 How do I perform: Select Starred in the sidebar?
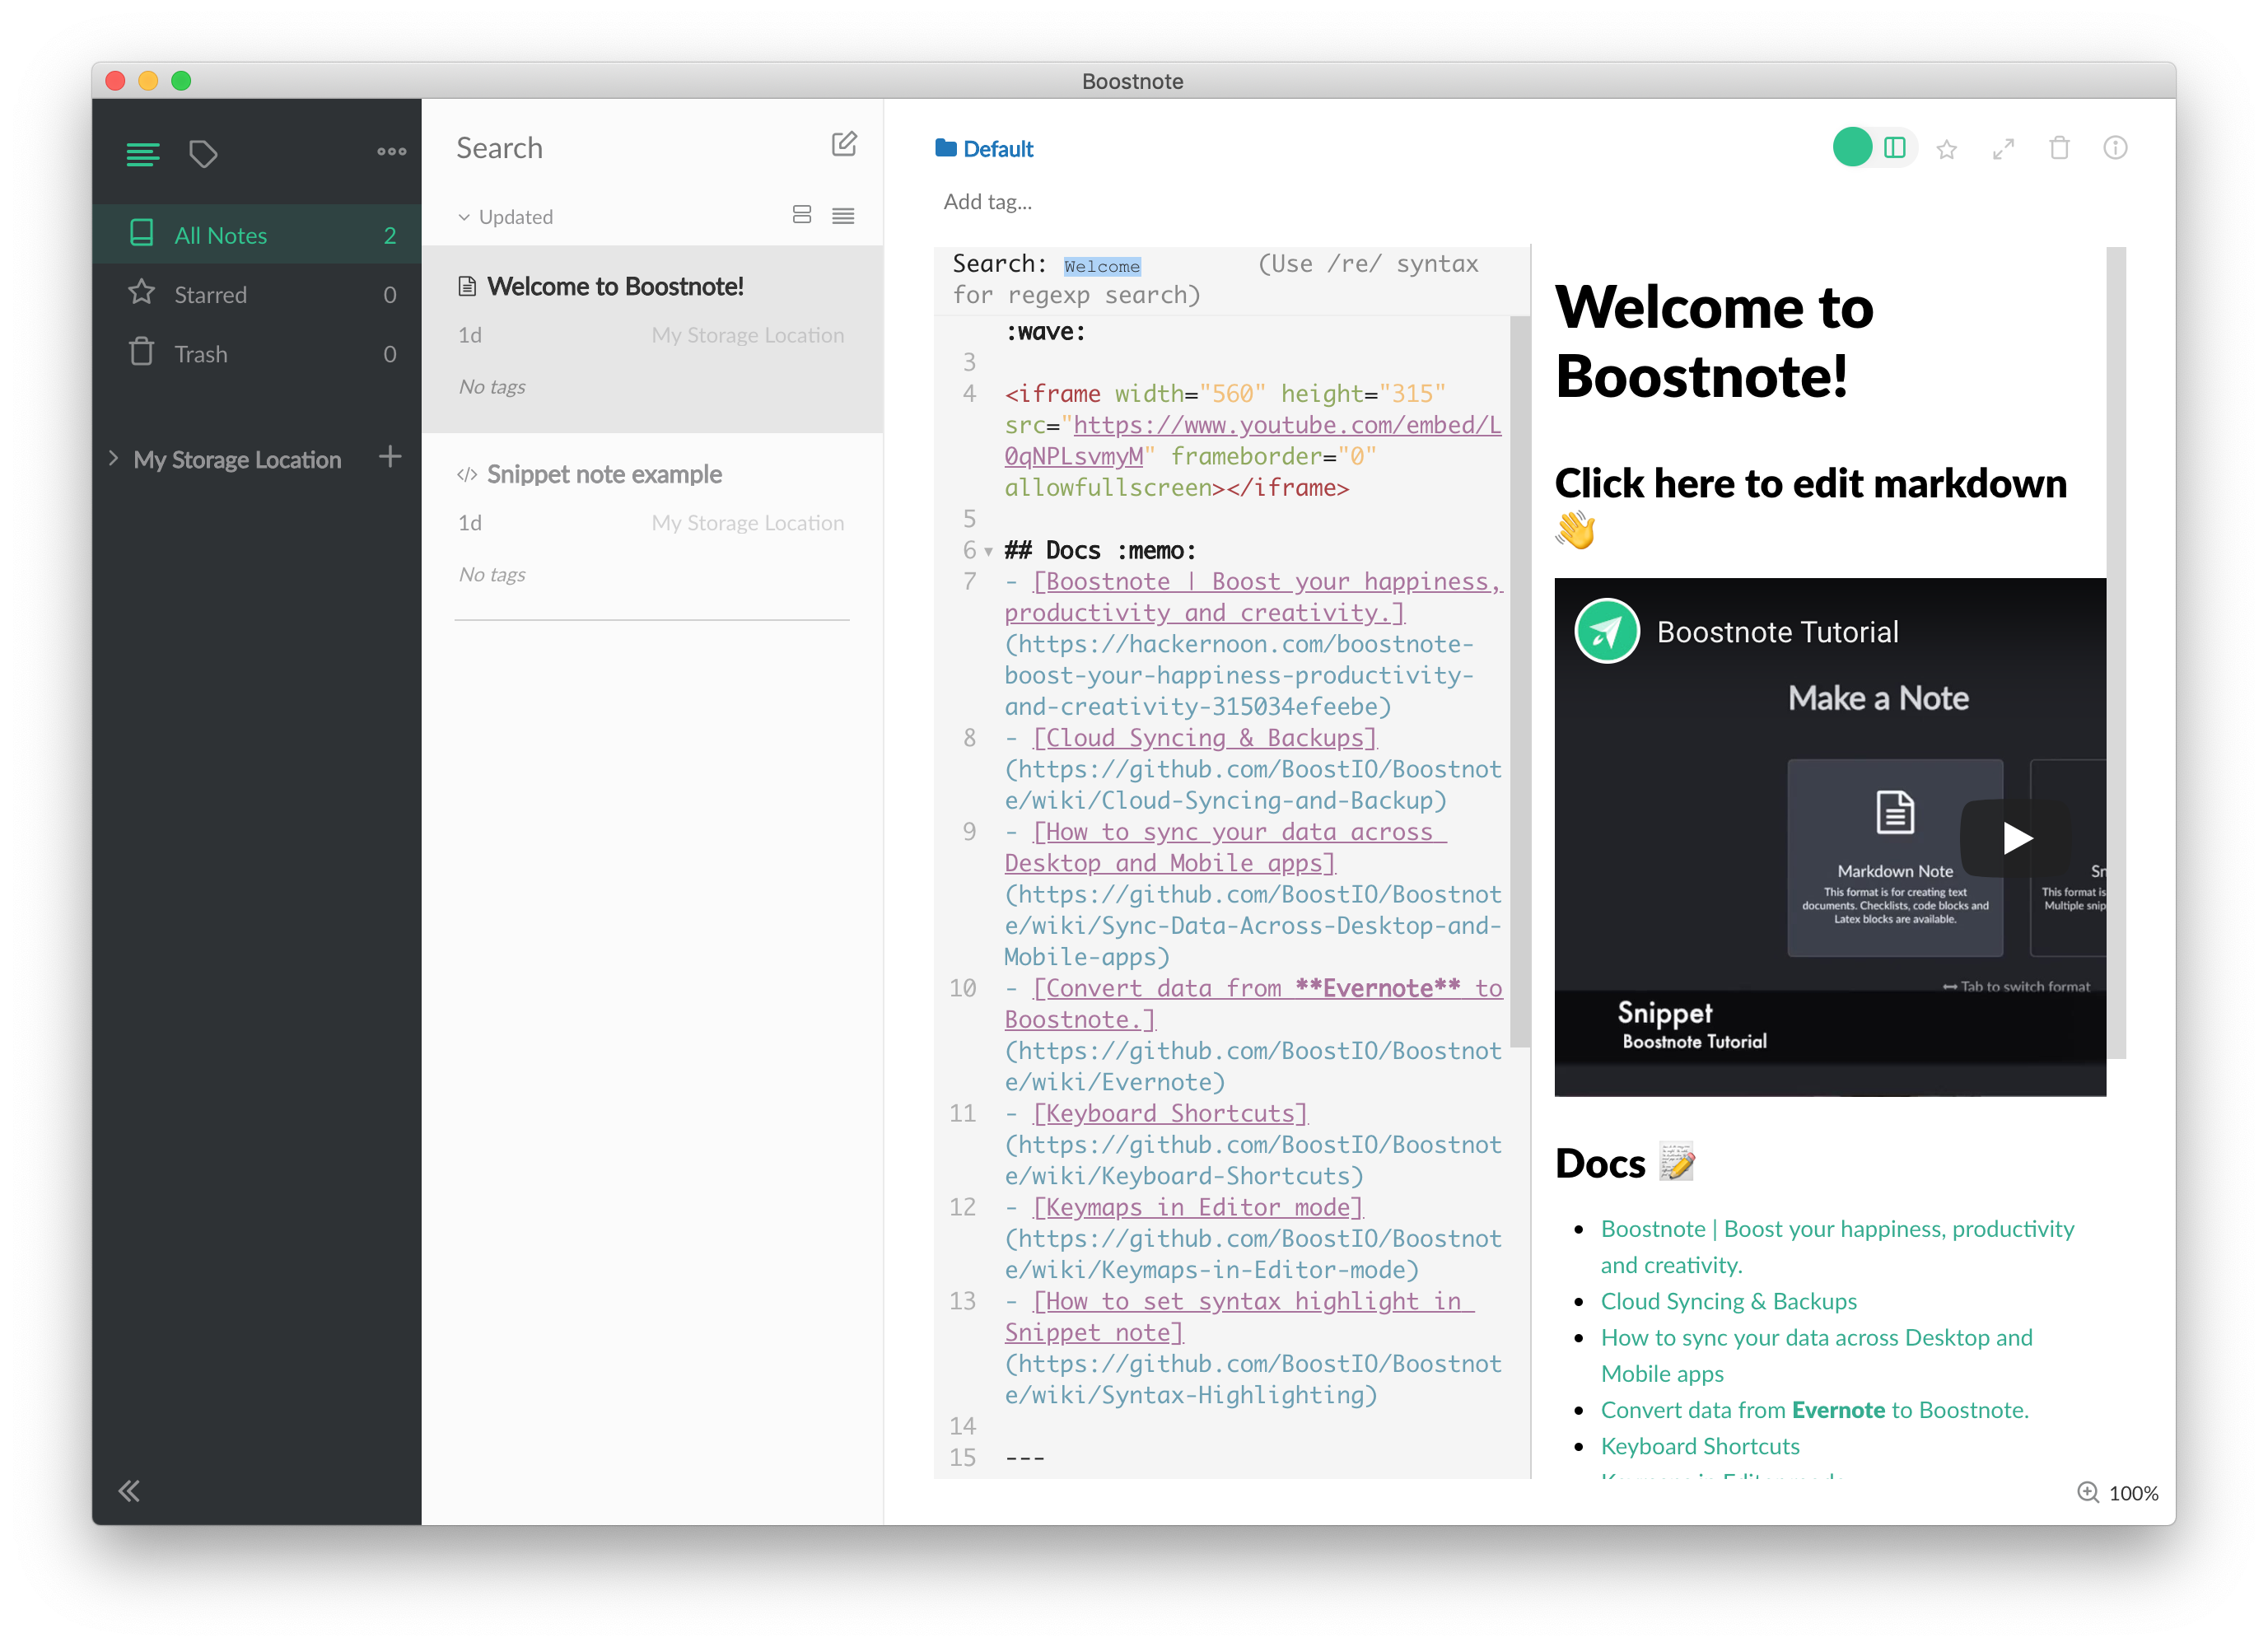tap(210, 294)
